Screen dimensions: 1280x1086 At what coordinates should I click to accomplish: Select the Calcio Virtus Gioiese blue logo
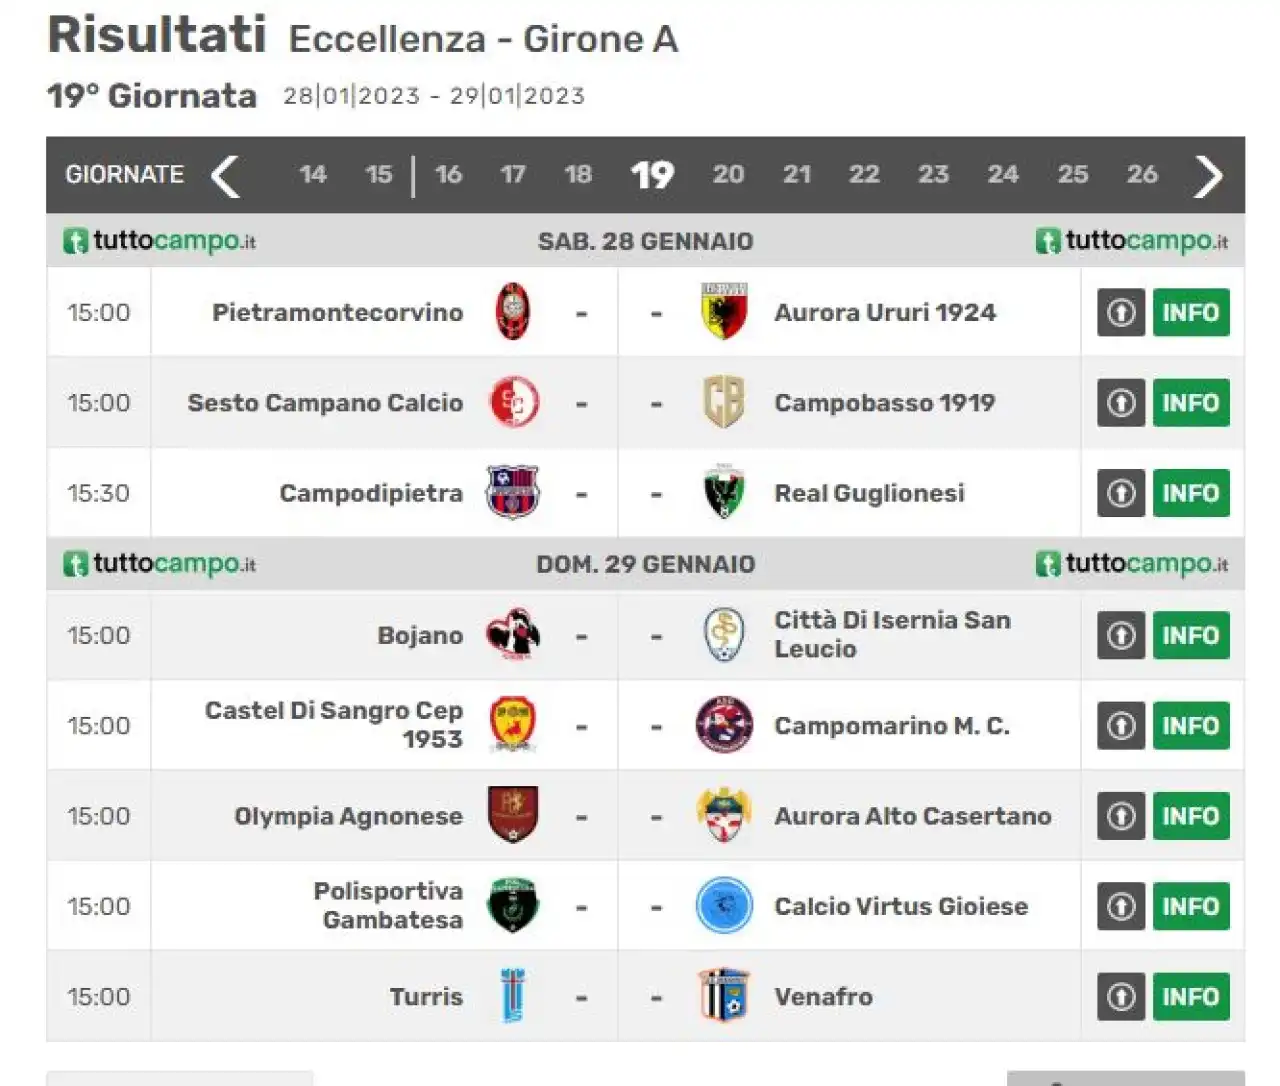(724, 906)
